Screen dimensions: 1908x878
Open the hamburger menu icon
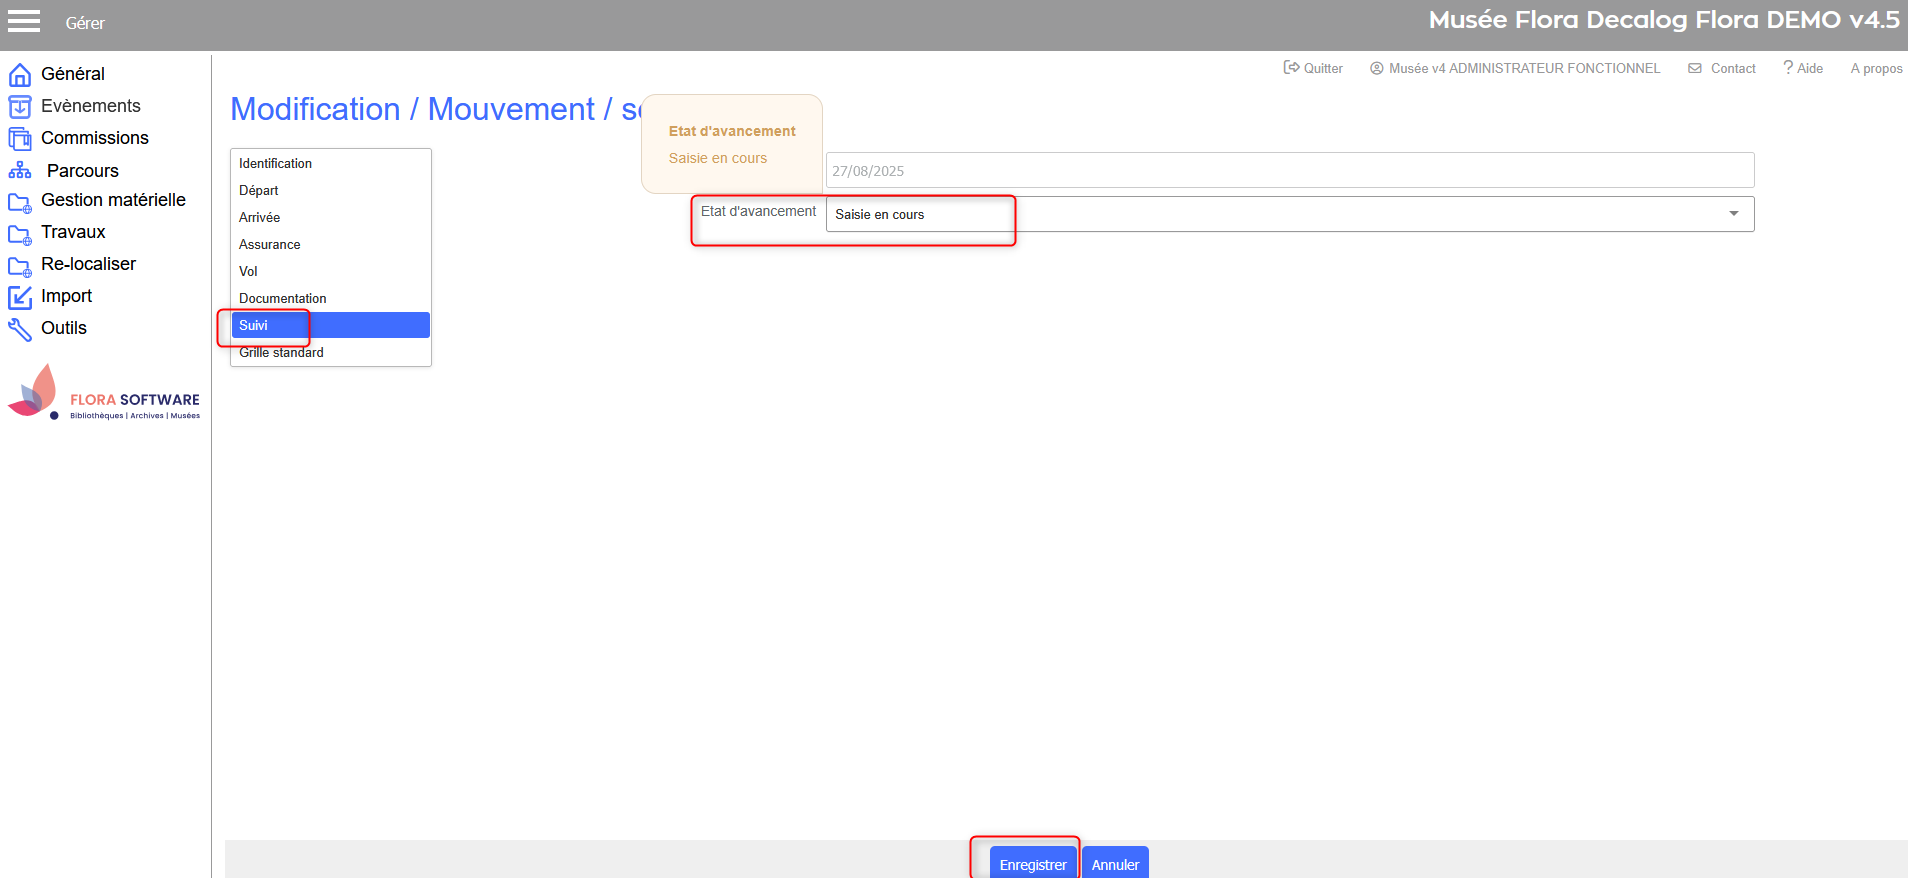(x=24, y=21)
